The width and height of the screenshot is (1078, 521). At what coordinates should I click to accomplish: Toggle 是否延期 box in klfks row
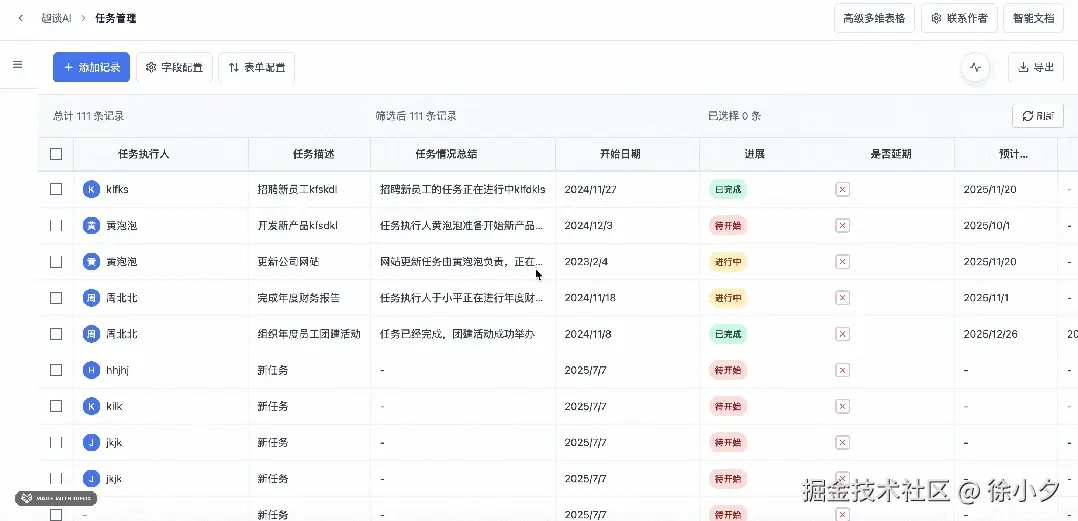coord(842,189)
